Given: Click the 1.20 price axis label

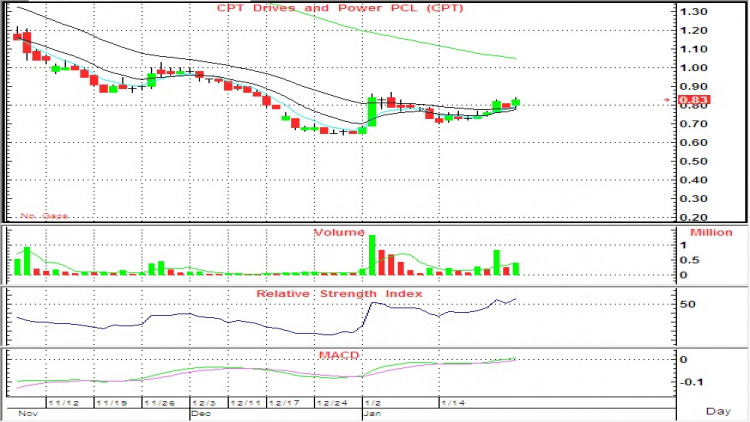Looking at the screenshot, I should click(694, 31).
